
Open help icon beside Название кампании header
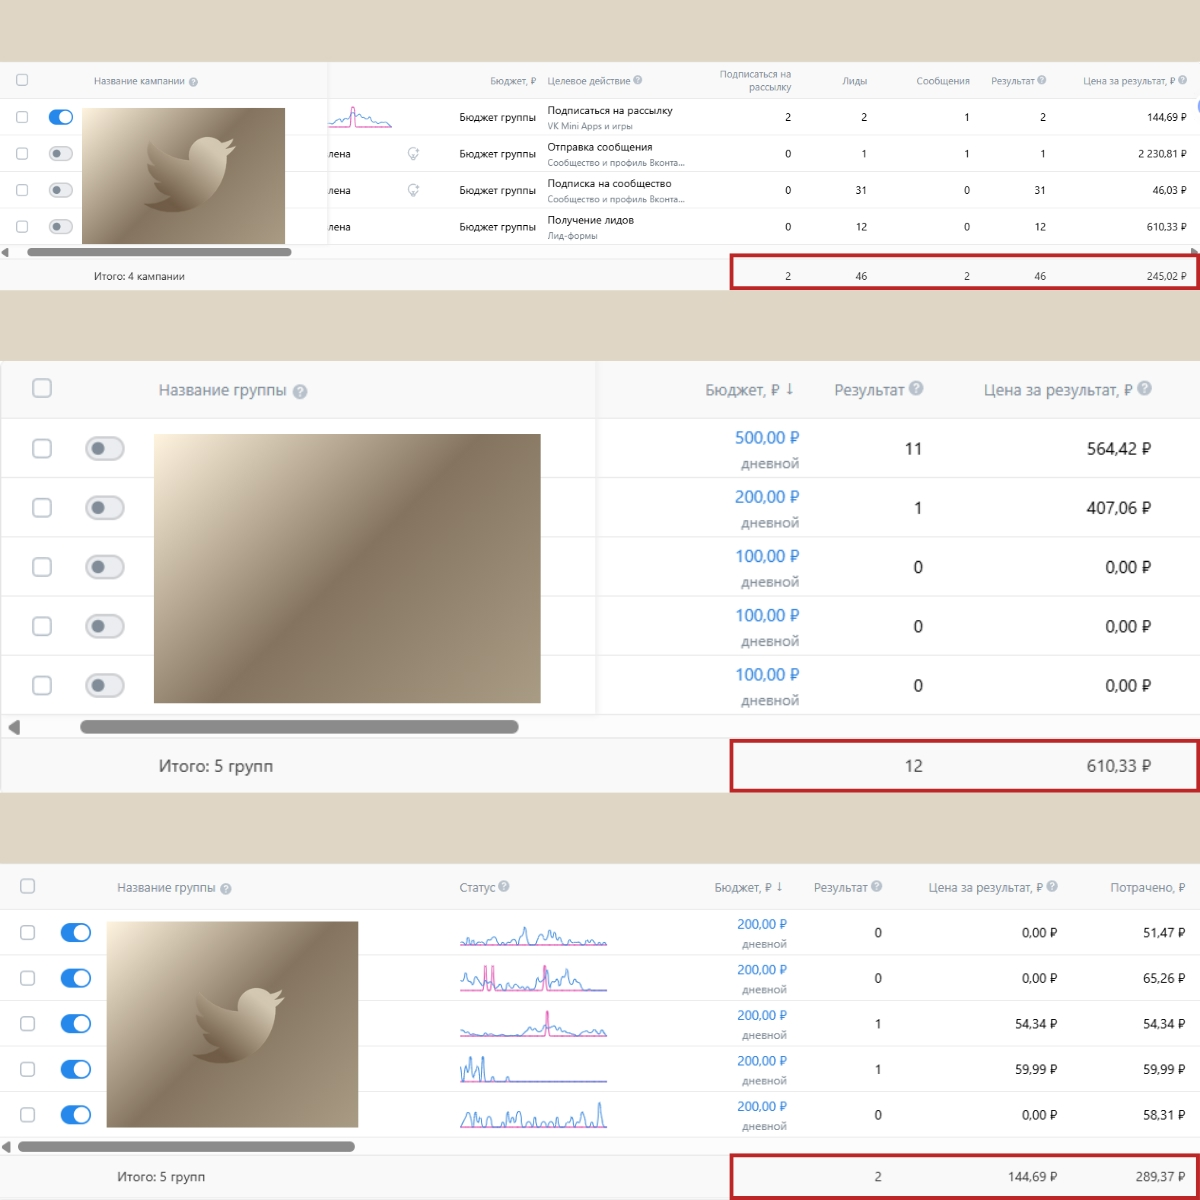click(x=193, y=82)
